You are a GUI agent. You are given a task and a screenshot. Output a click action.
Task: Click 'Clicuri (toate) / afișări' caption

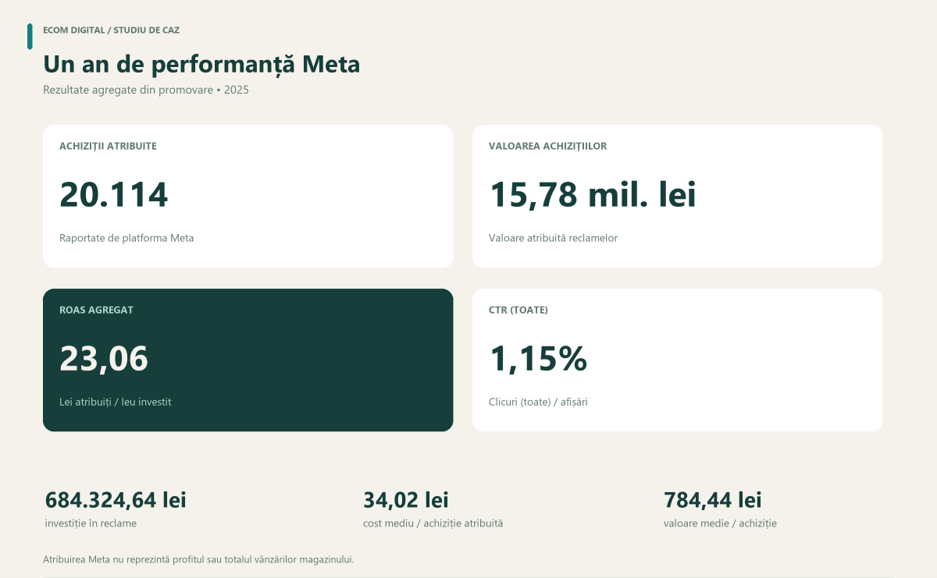538,402
